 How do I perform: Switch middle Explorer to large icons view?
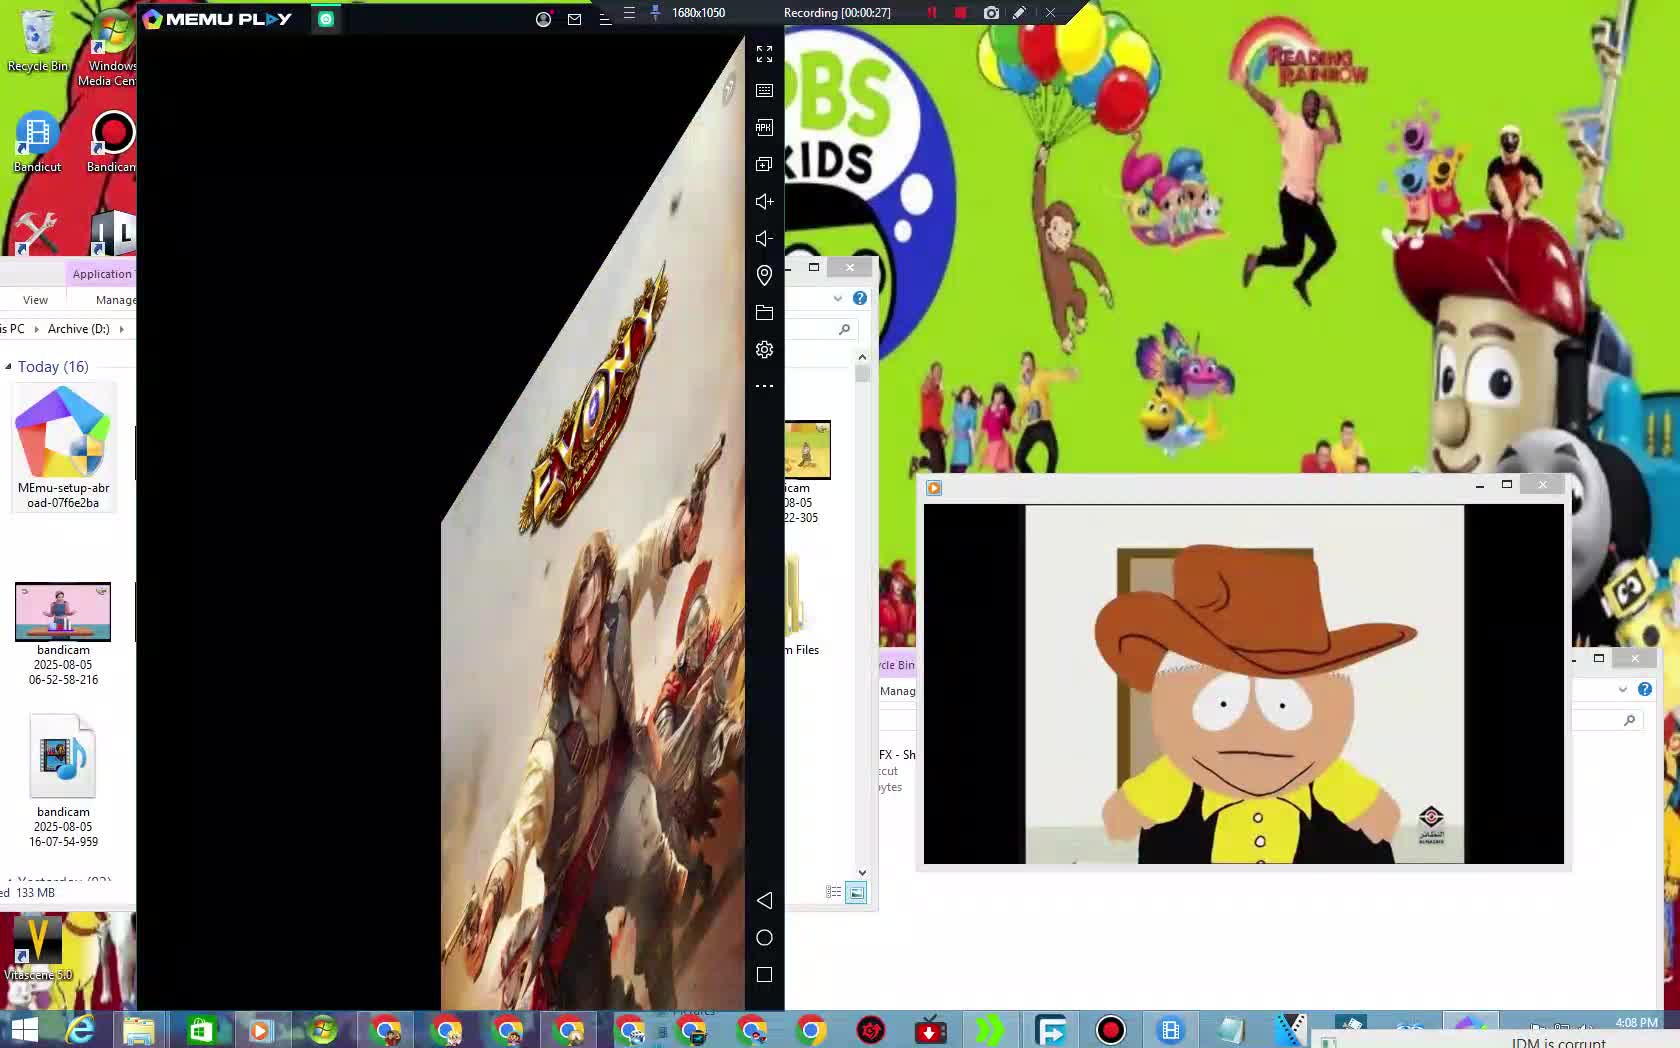856,892
